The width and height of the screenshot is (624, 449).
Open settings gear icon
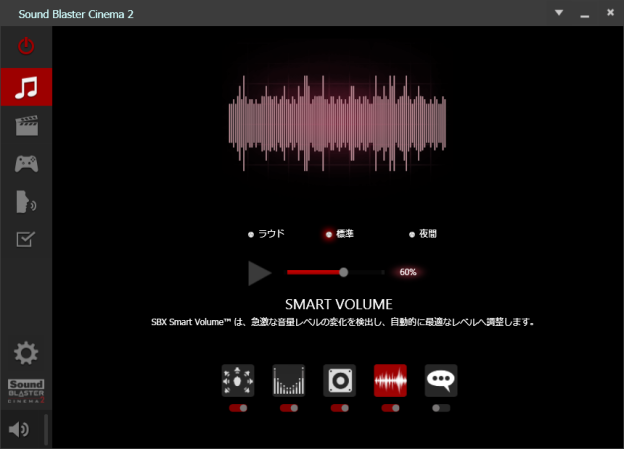pyautogui.click(x=26, y=353)
